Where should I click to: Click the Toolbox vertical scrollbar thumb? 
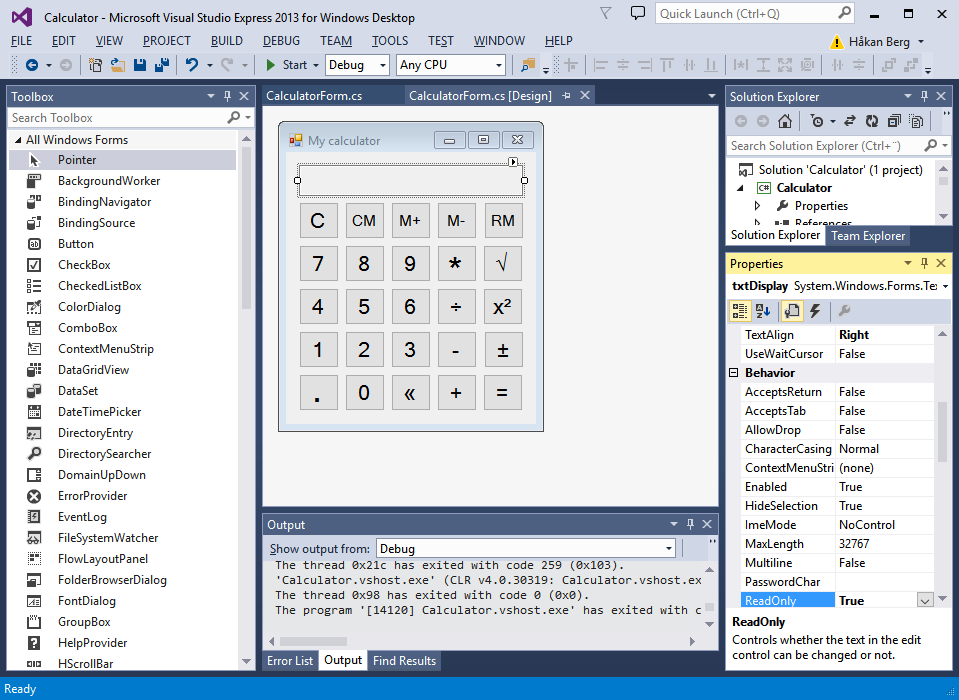pos(246,227)
